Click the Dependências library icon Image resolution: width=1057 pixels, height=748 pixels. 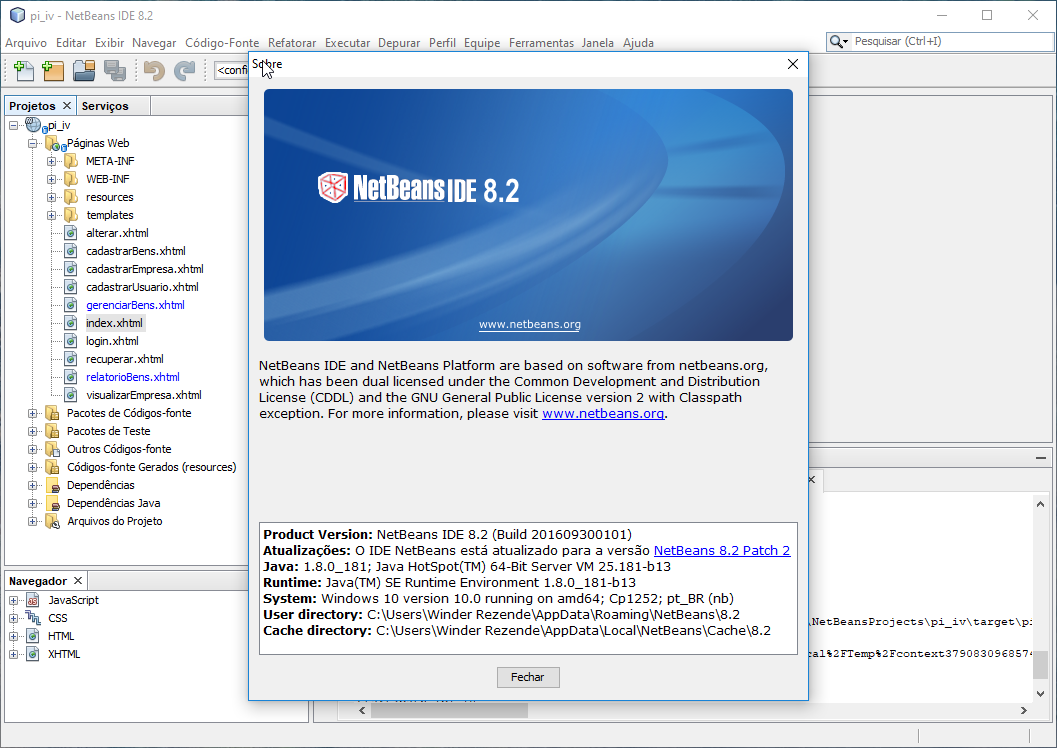click(x=52, y=485)
